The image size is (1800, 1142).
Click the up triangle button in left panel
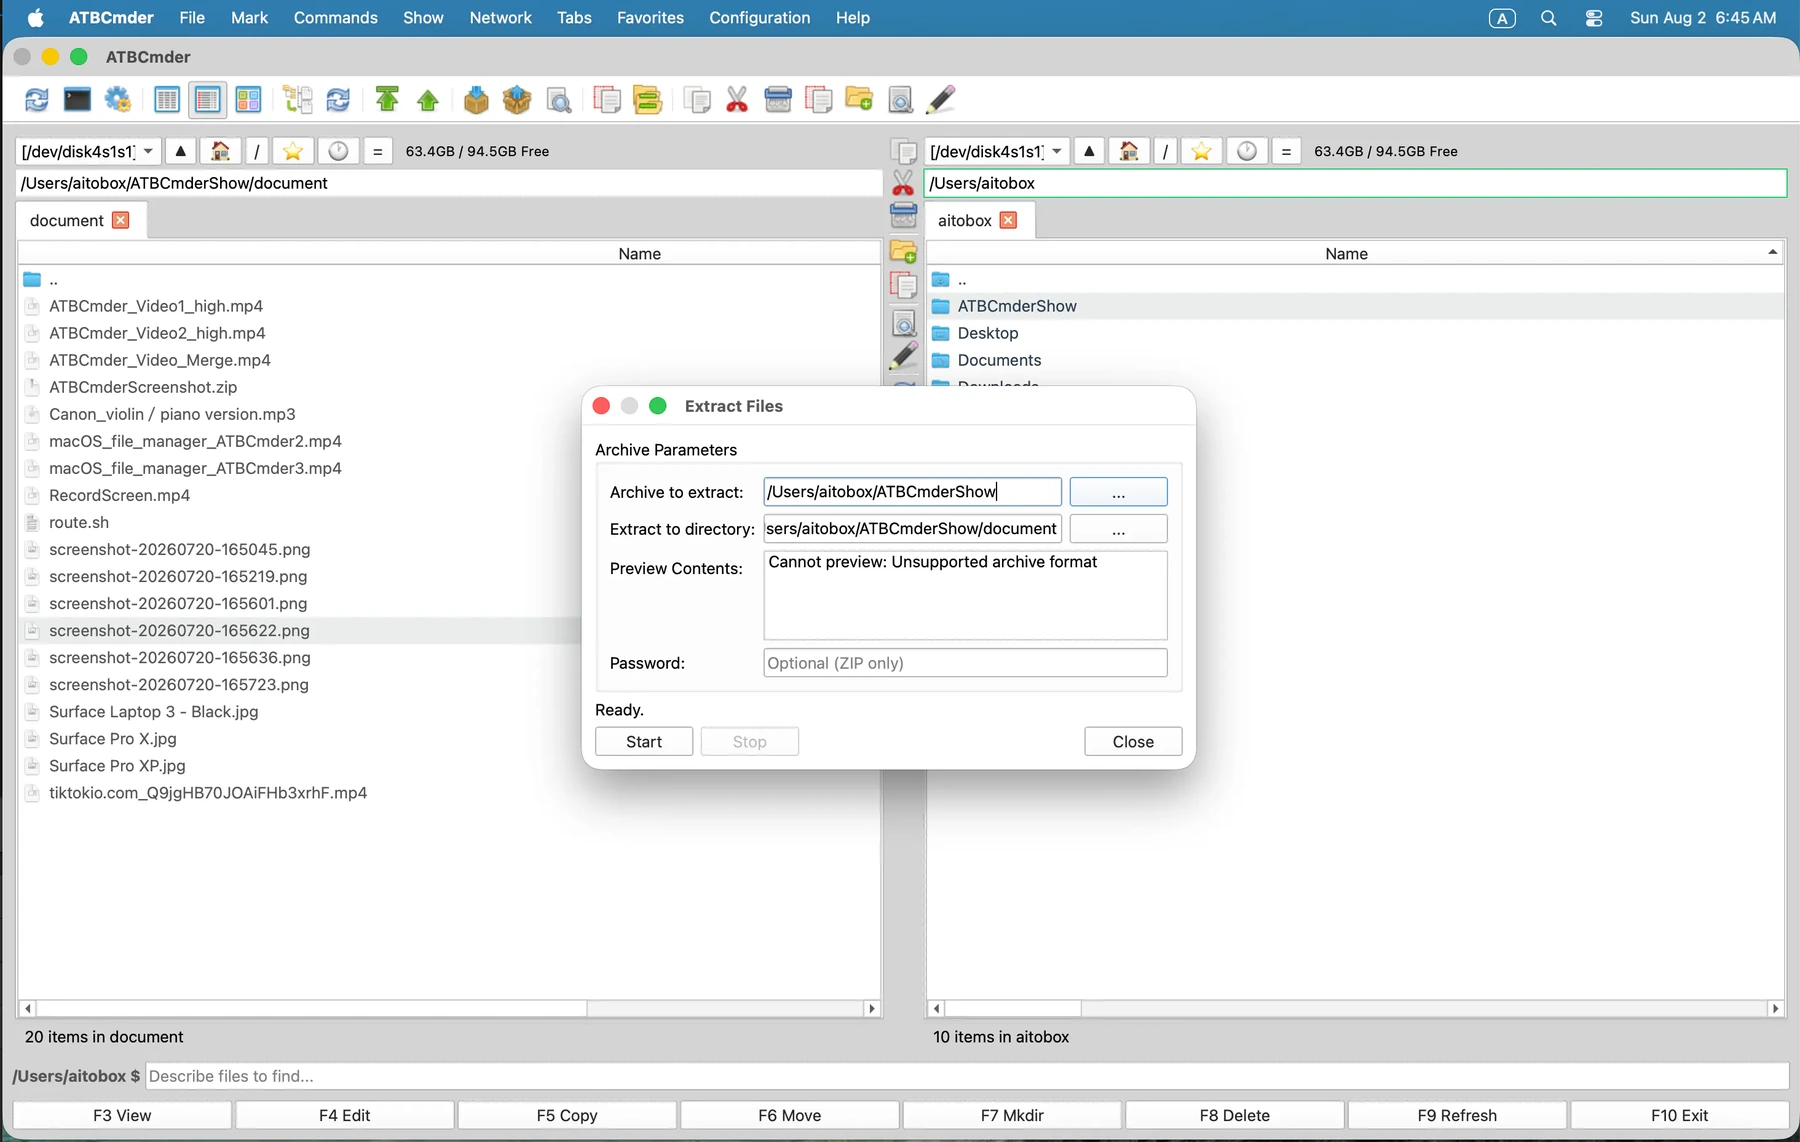[181, 151]
